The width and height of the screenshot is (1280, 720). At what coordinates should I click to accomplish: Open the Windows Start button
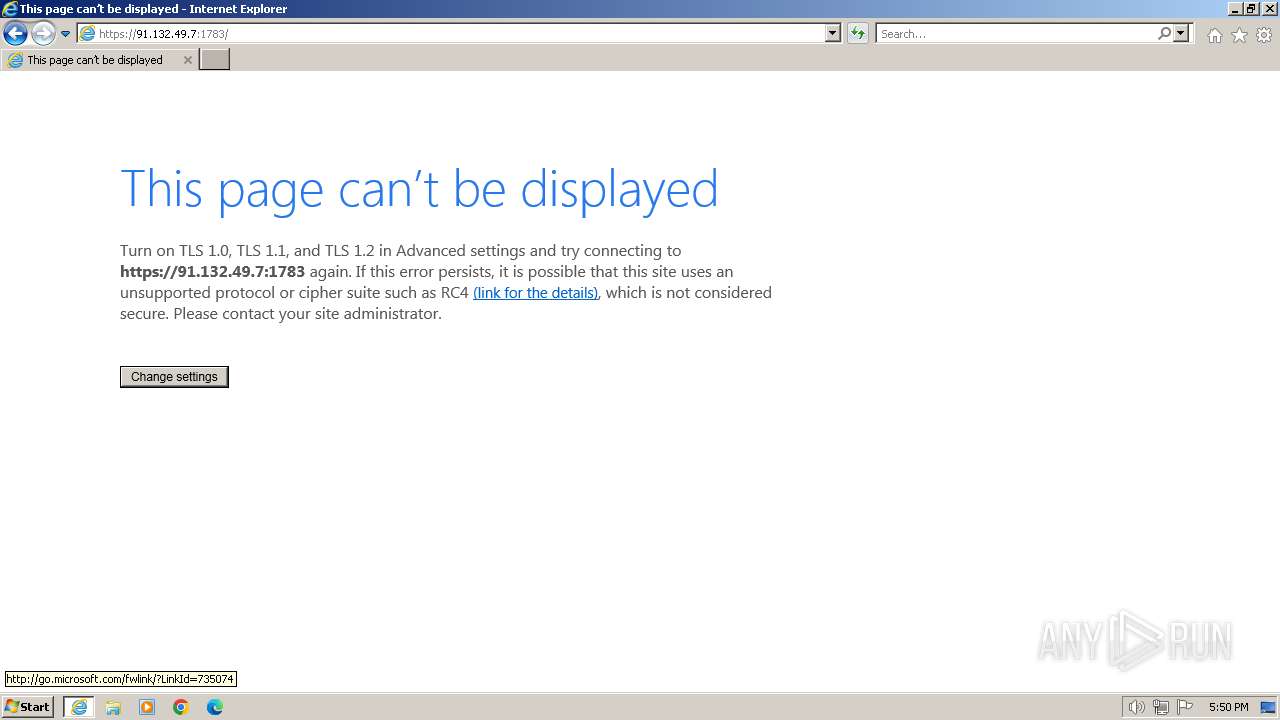[27, 707]
